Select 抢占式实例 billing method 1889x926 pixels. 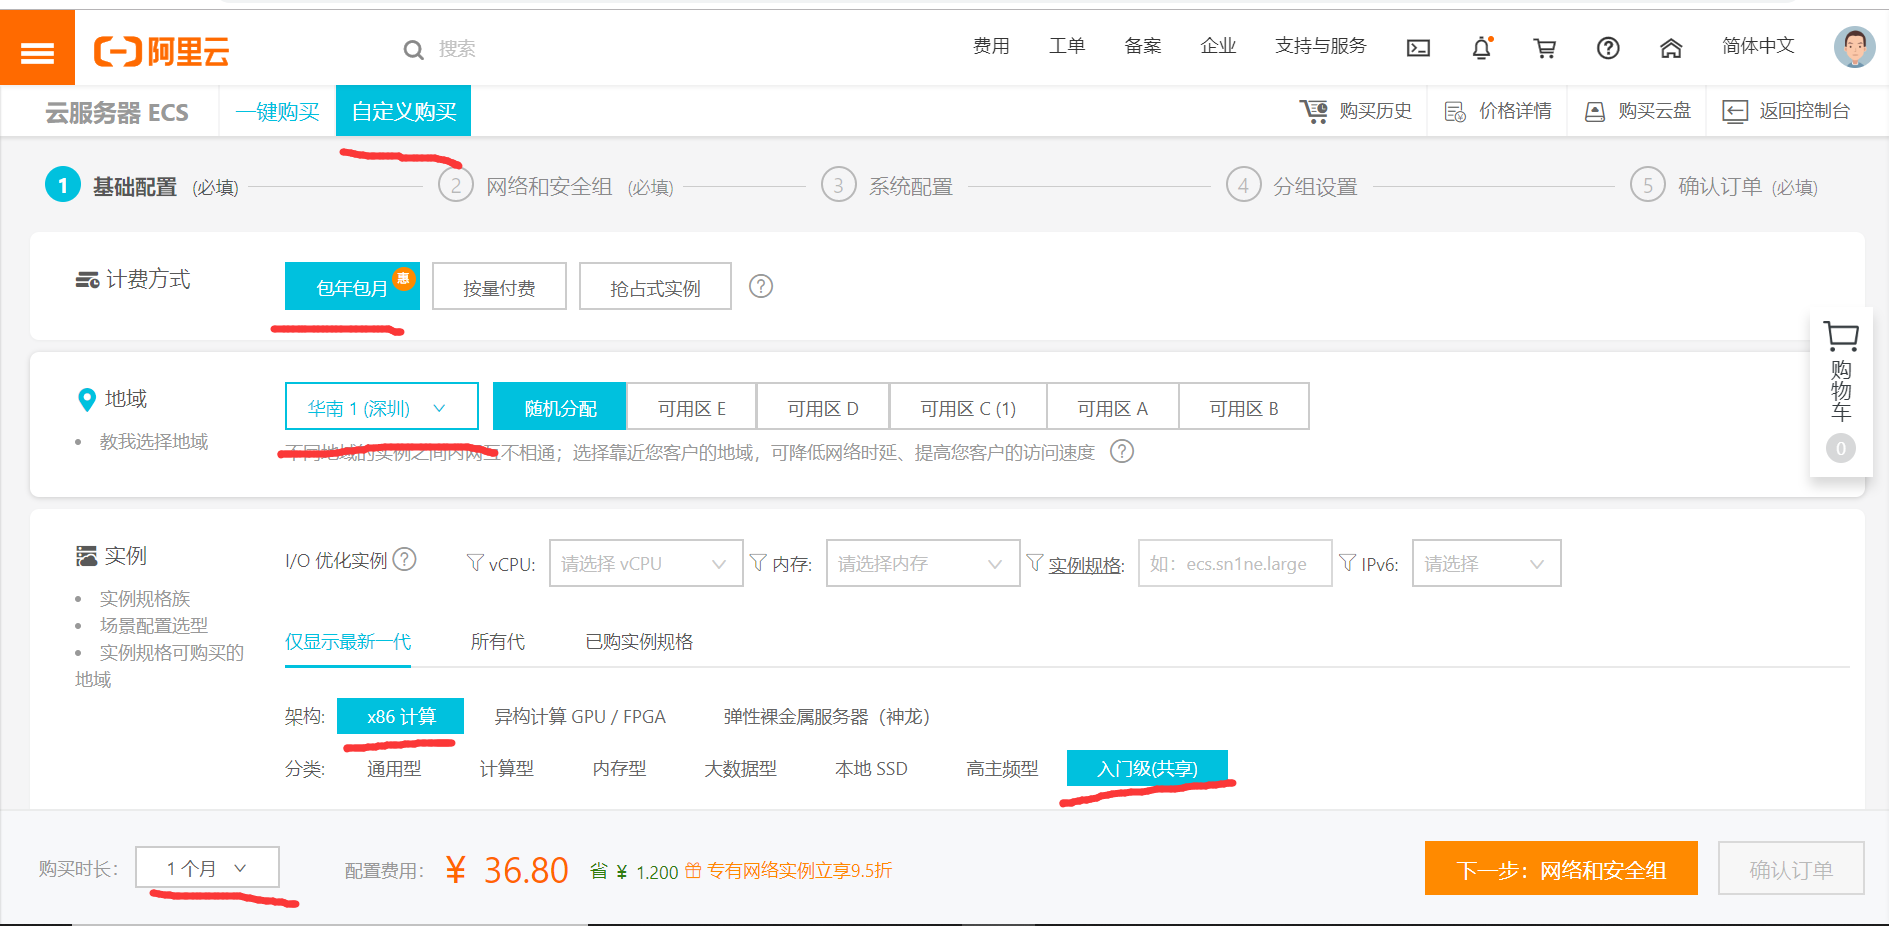pos(655,287)
